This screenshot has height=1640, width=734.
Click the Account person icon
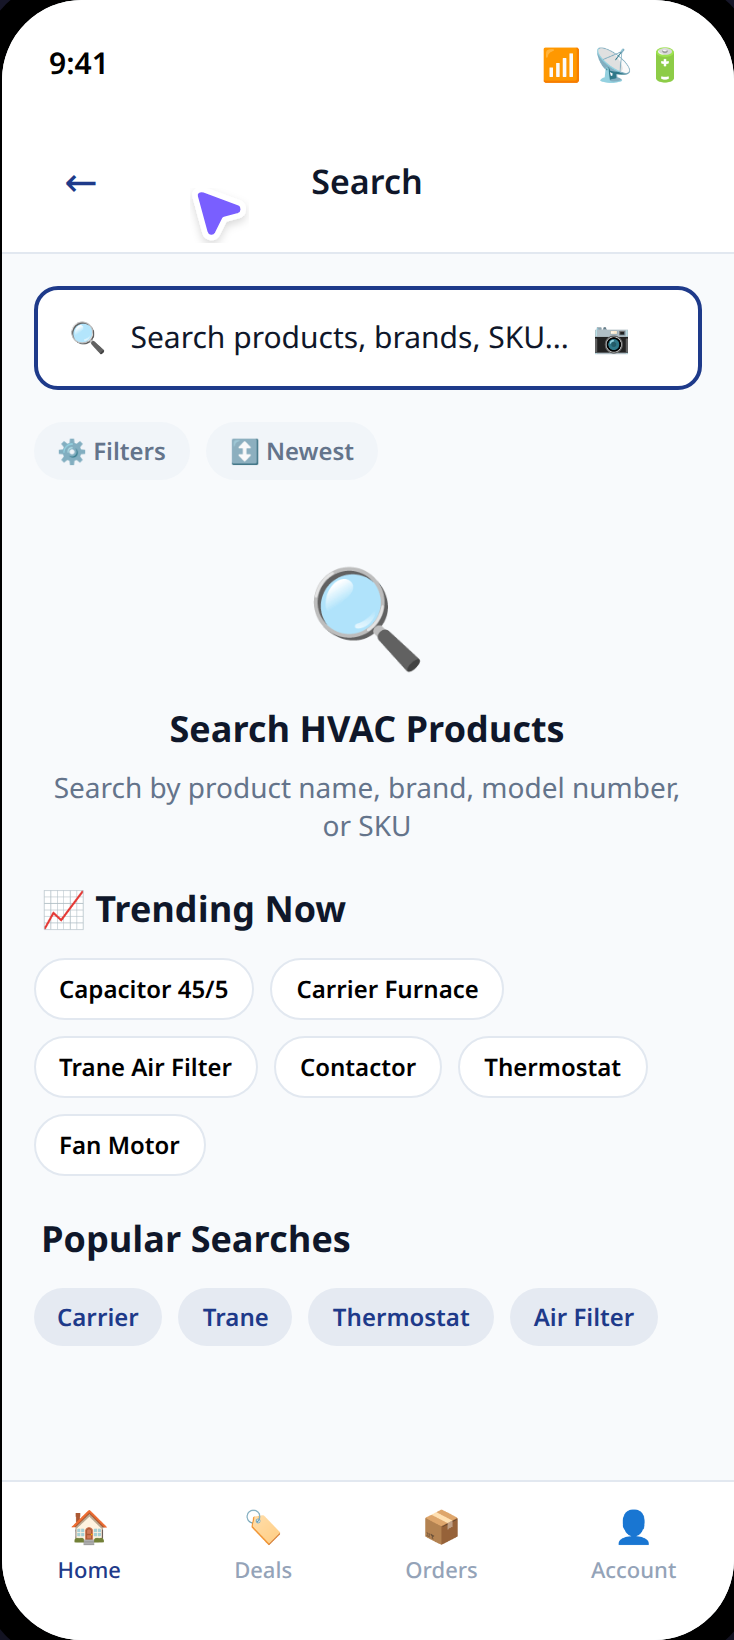633,1525
